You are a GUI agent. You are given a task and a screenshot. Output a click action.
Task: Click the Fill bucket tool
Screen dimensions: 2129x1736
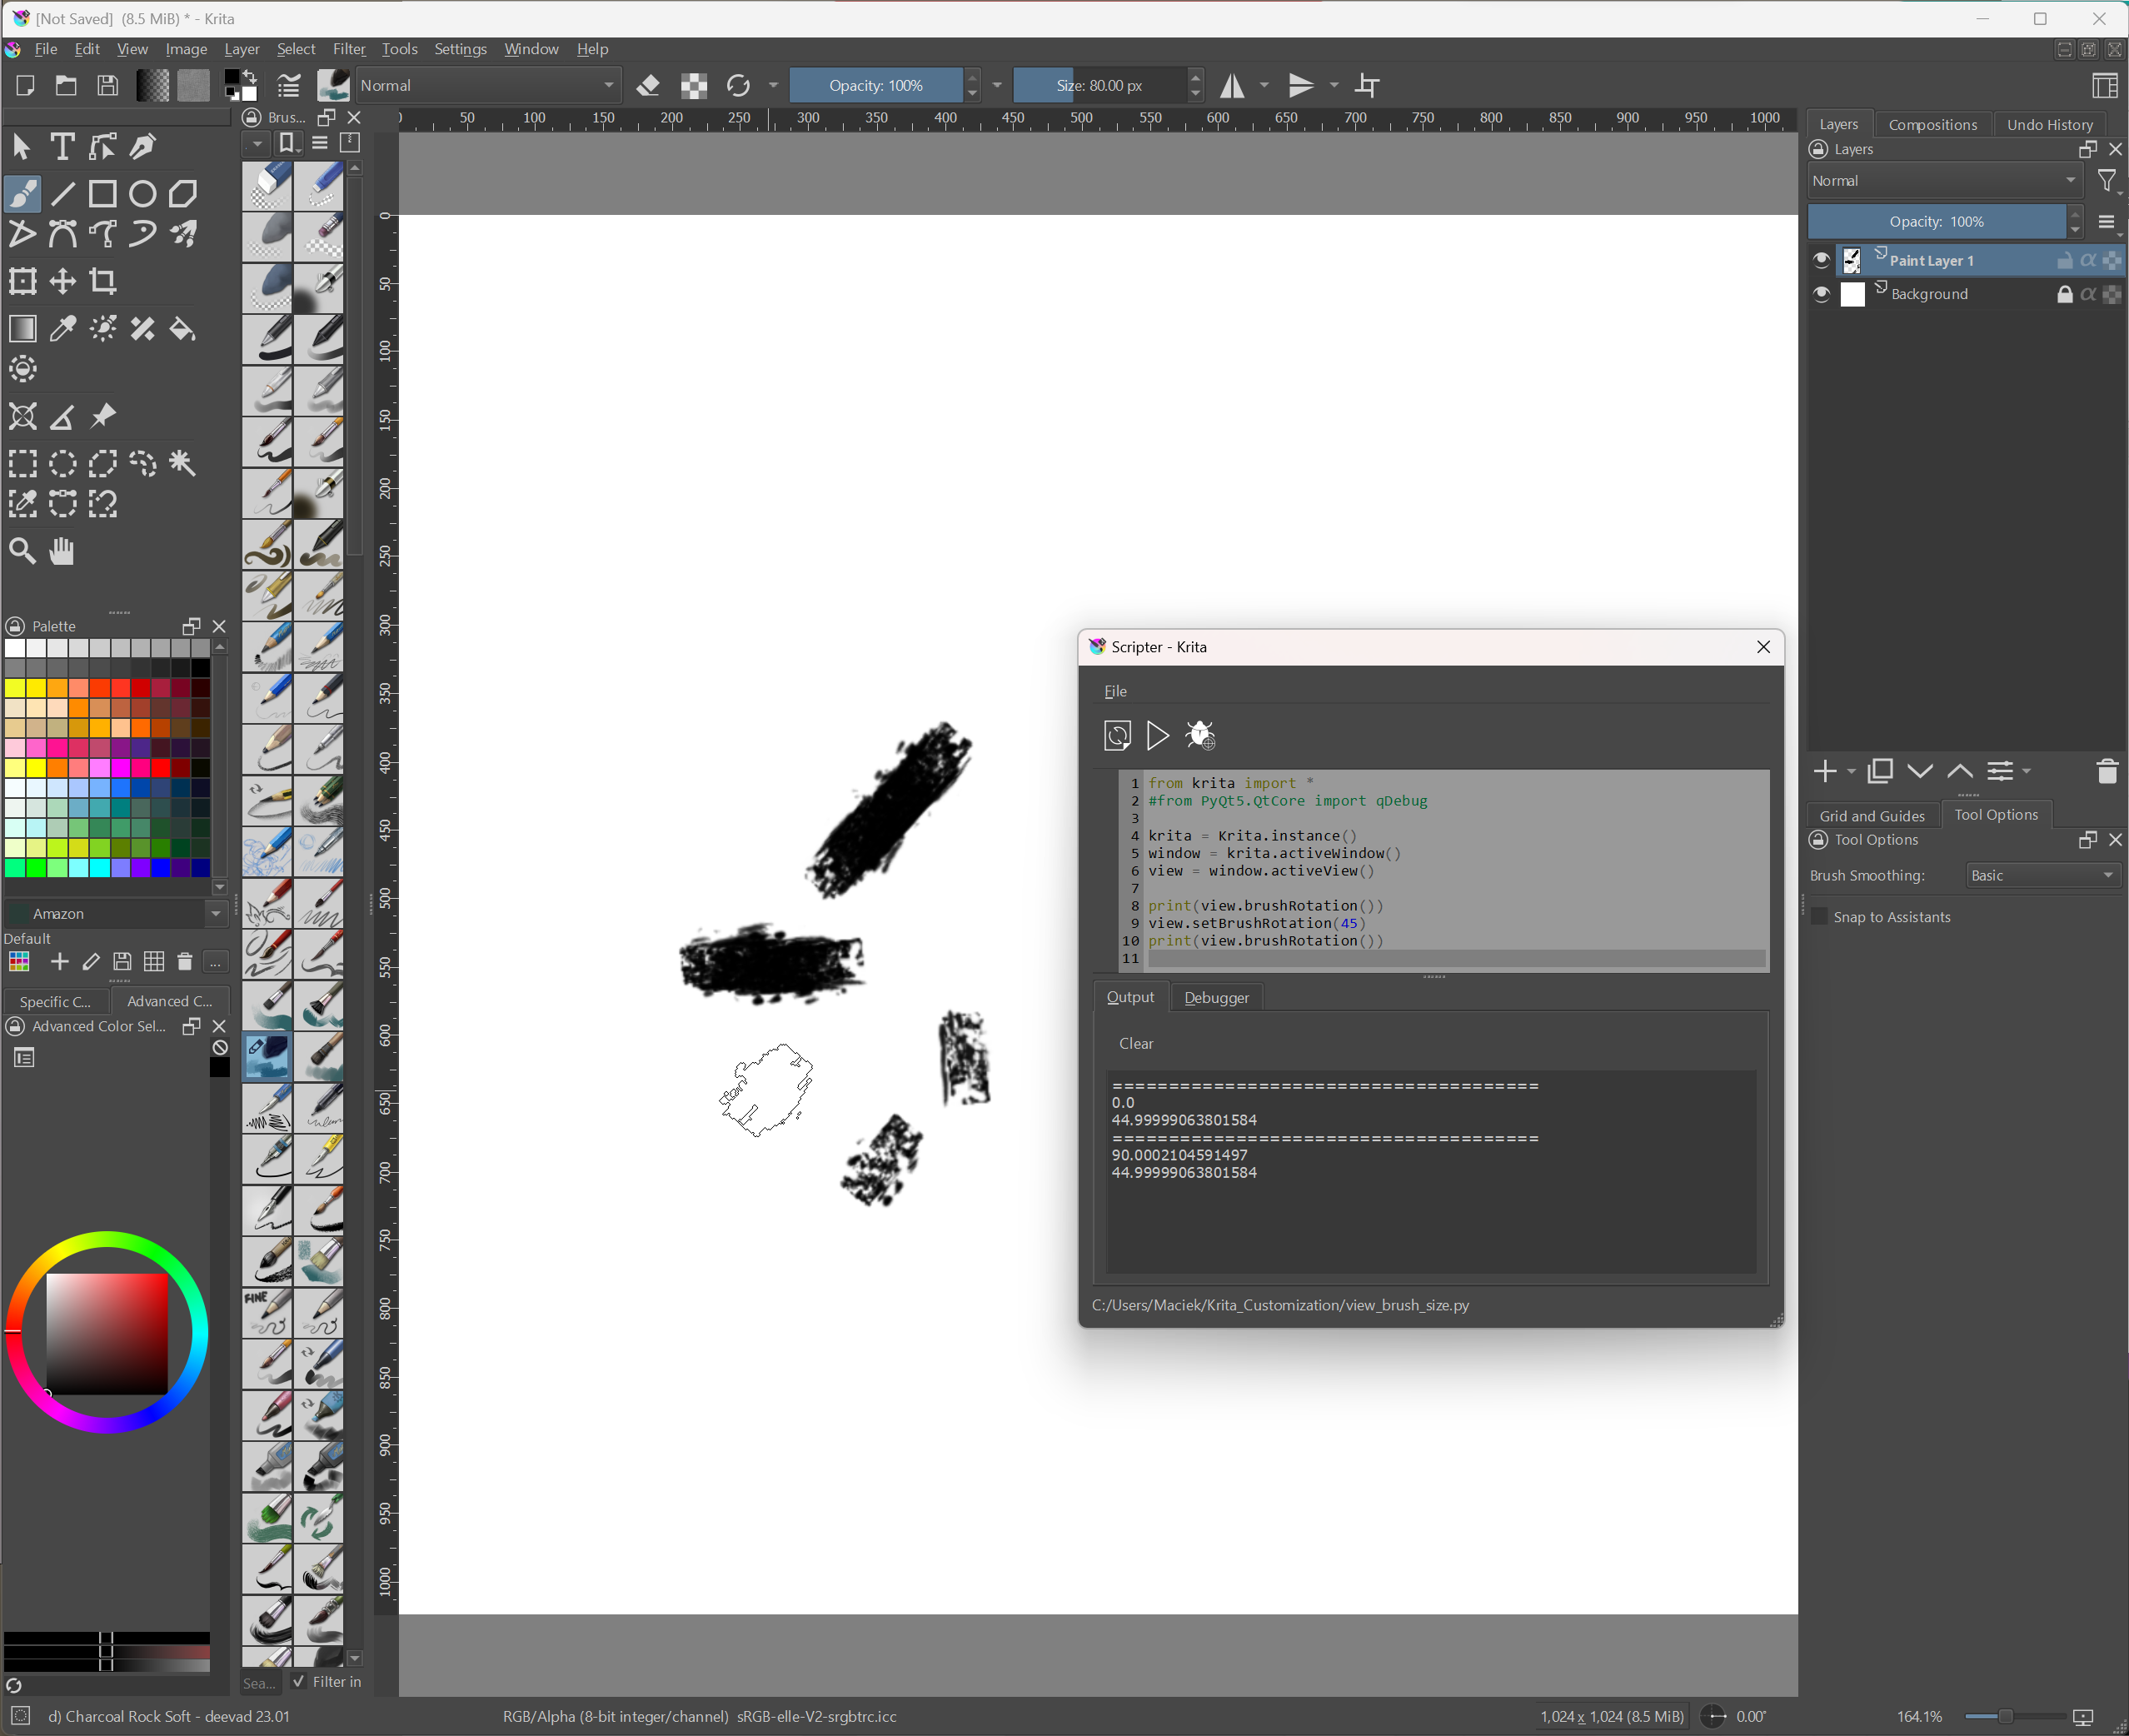[x=182, y=329]
